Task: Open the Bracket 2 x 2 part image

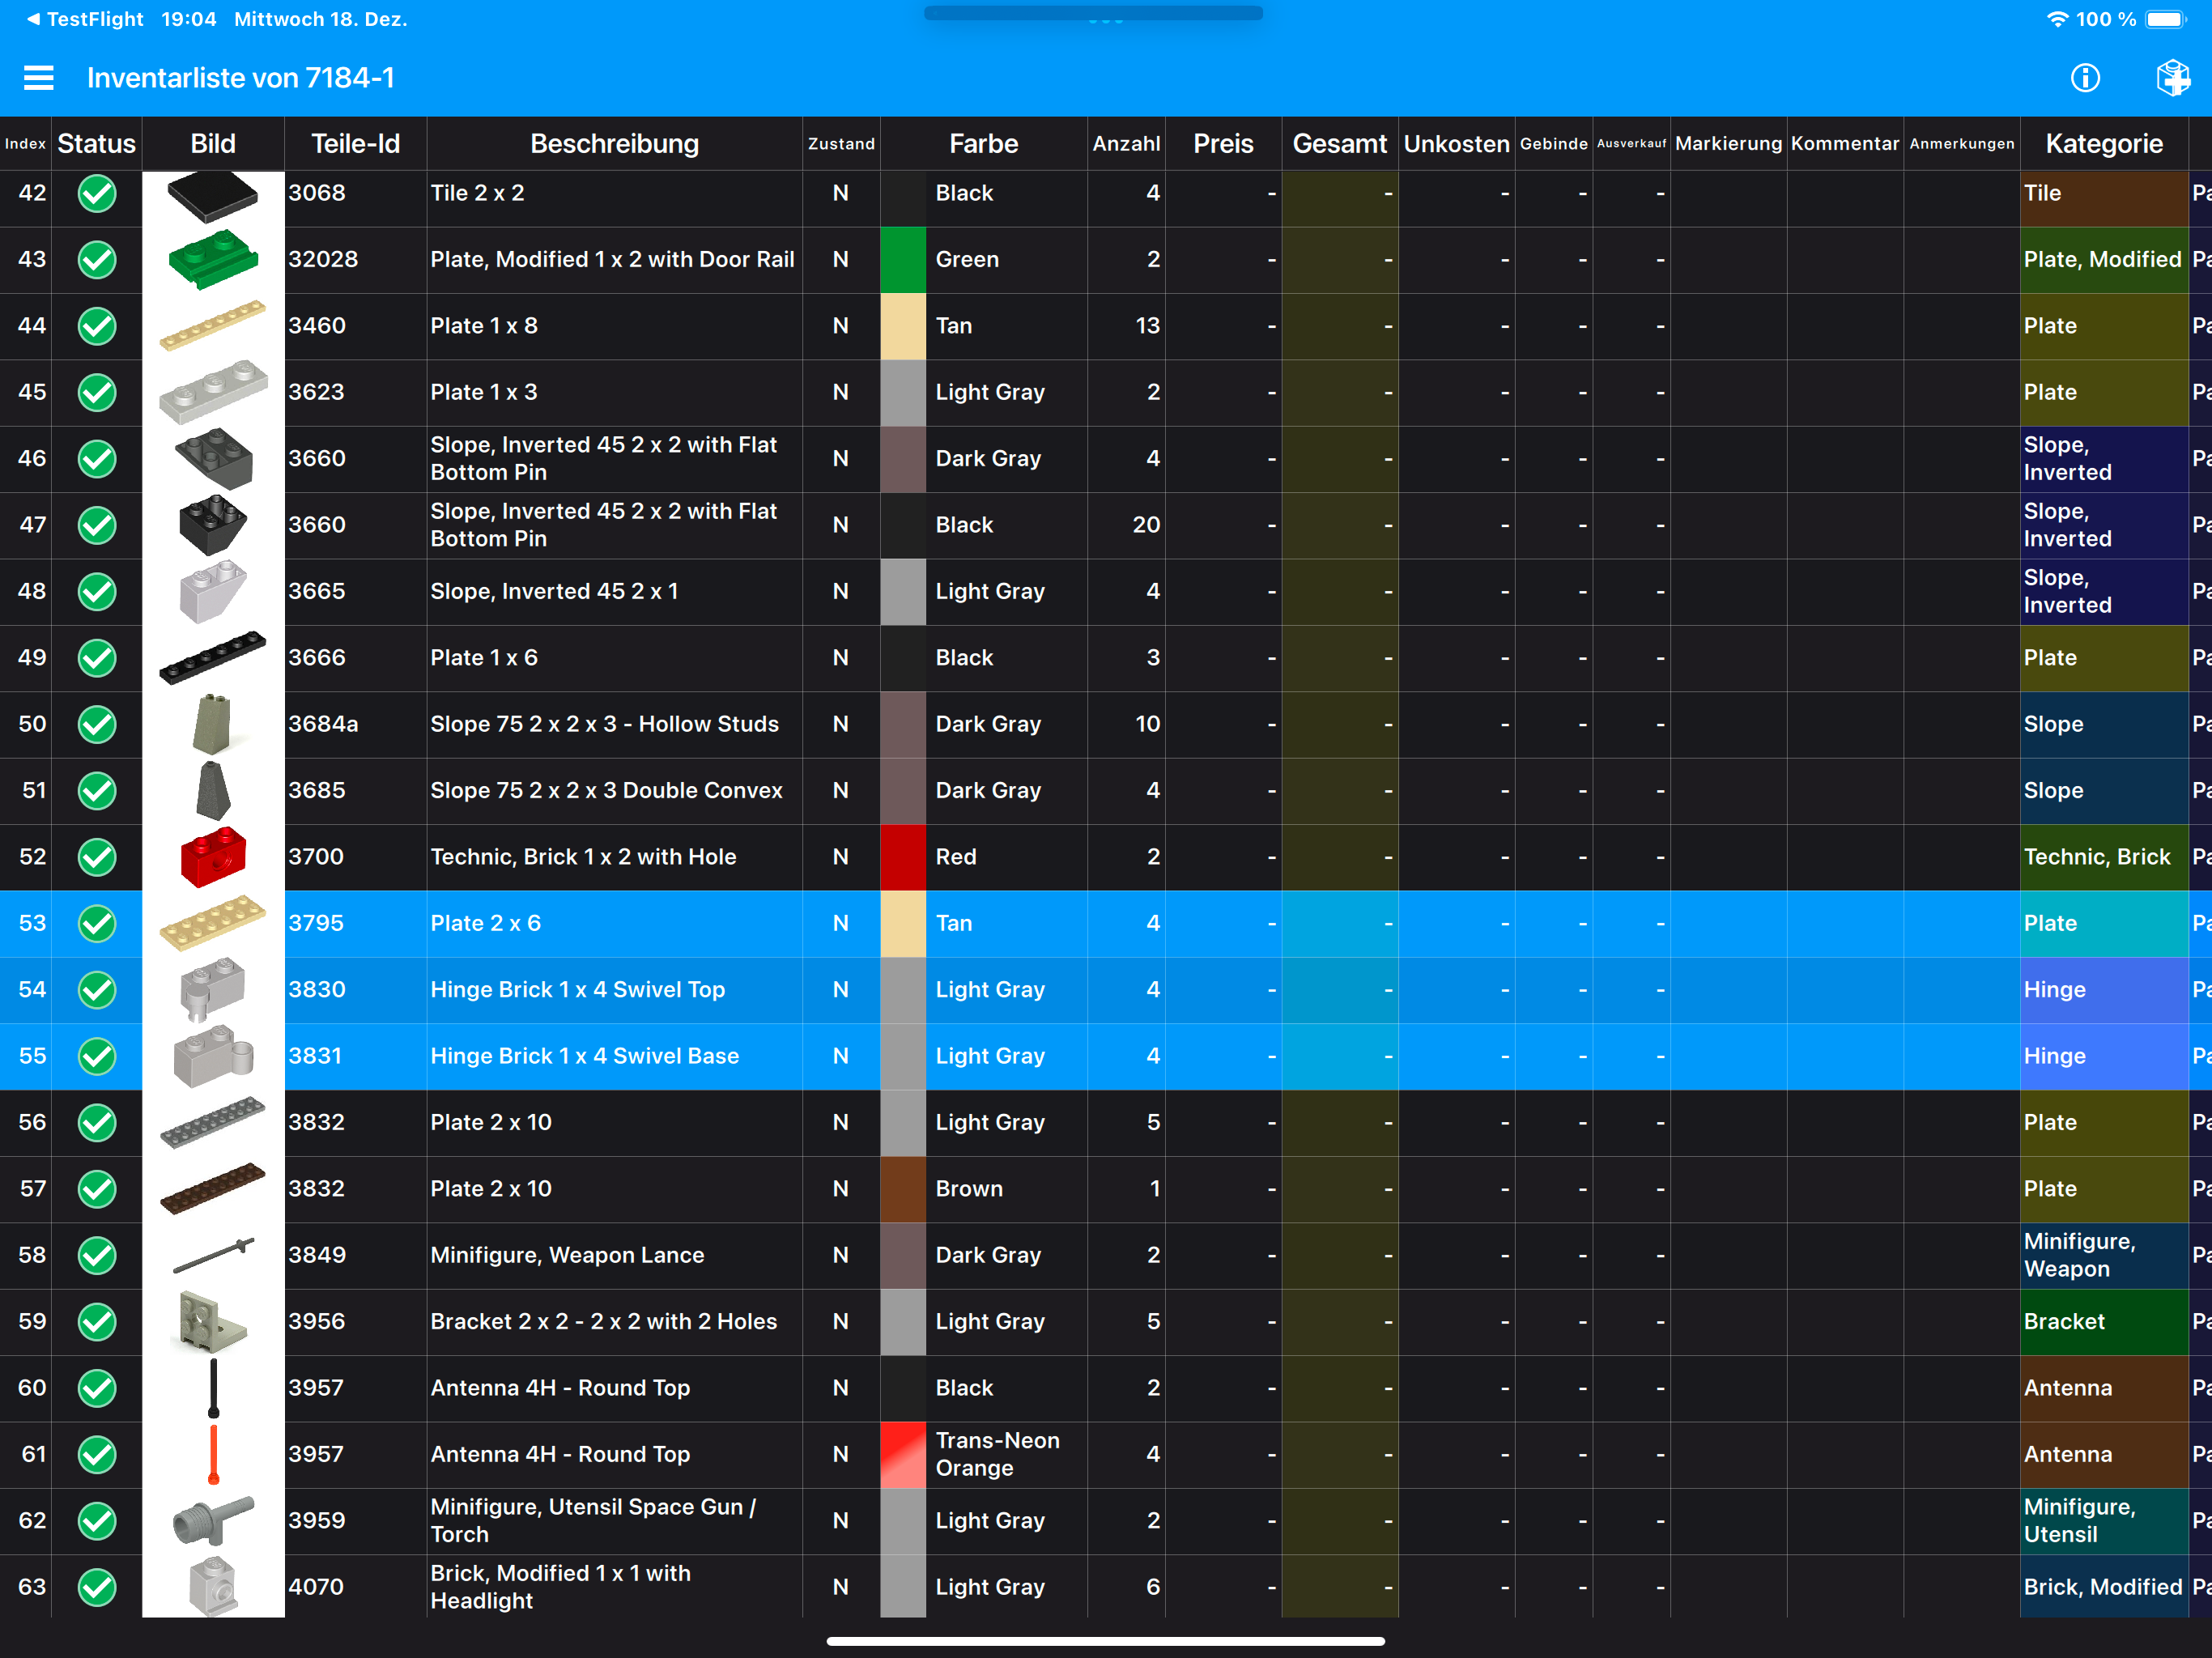Action: pos(213,1322)
